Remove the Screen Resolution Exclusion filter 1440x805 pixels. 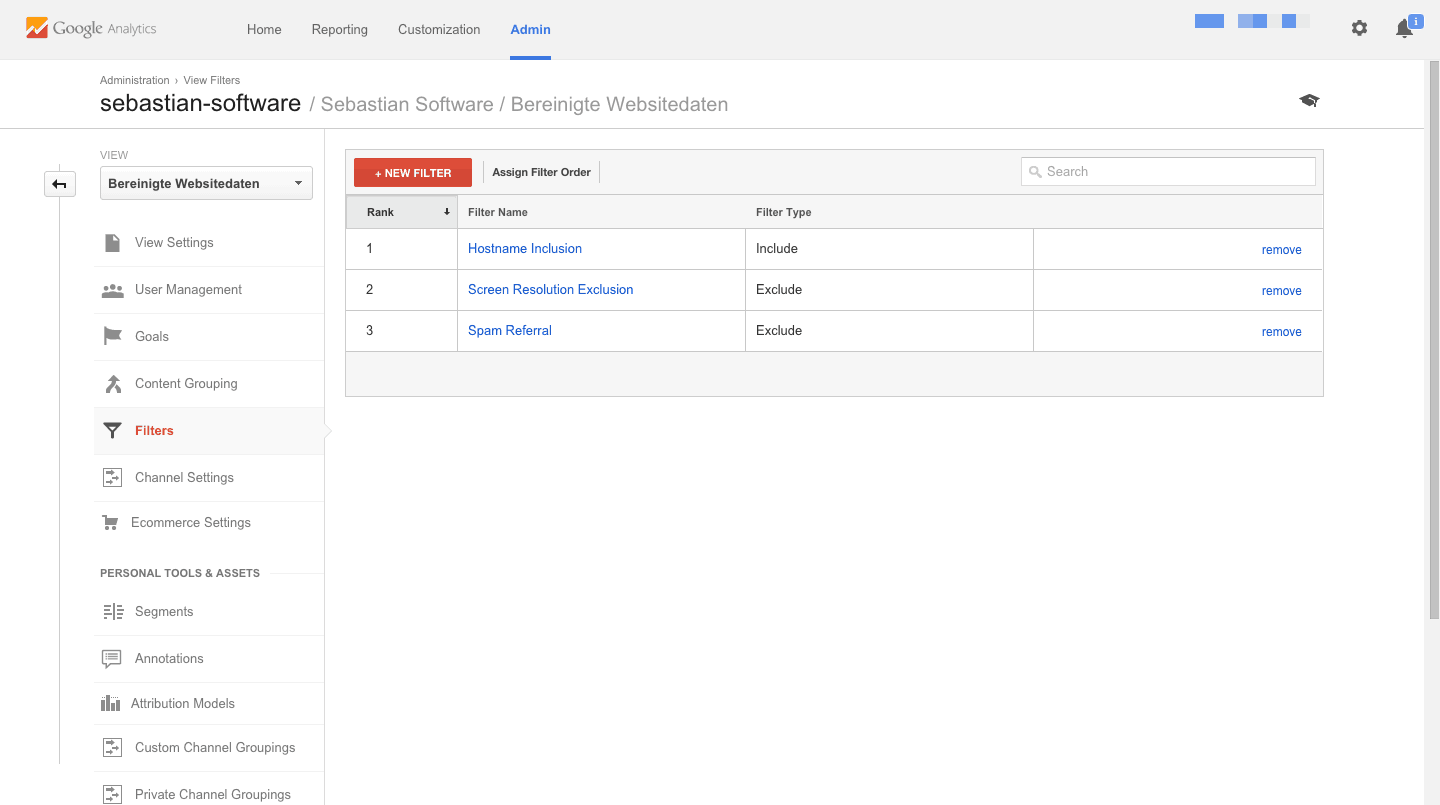point(1281,291)
